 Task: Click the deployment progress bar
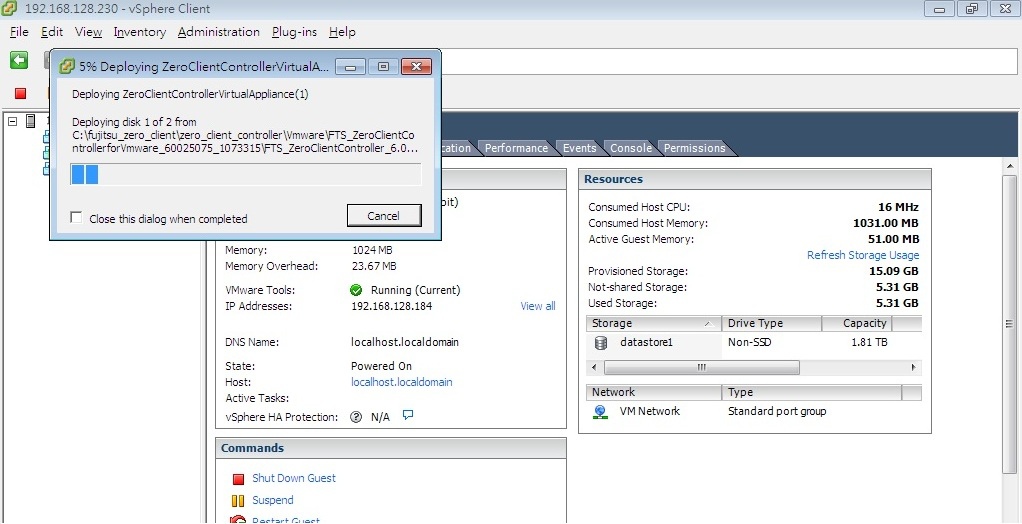(x=246, y=175)
